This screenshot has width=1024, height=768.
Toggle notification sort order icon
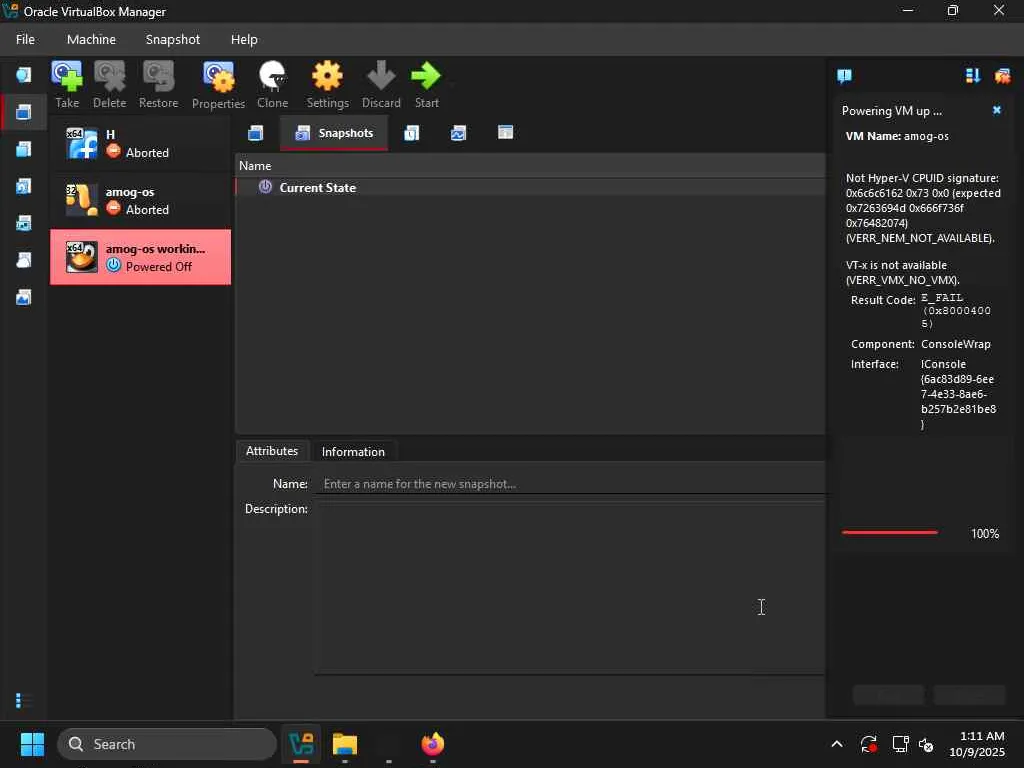[x=973, y=76]
